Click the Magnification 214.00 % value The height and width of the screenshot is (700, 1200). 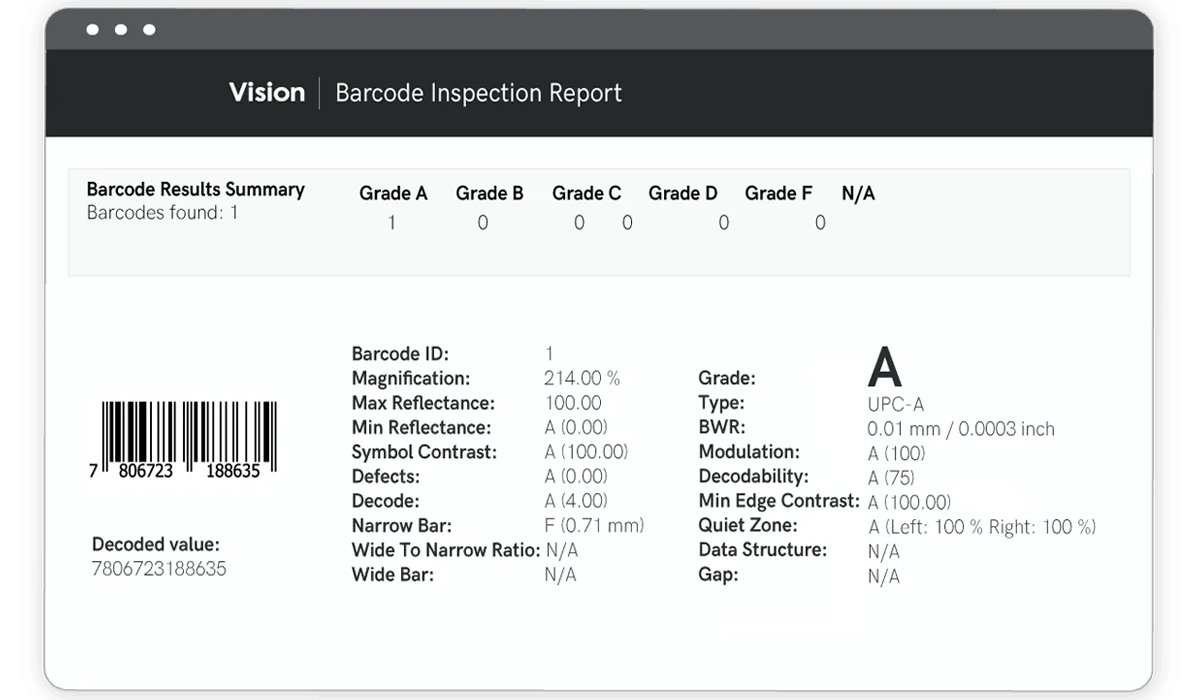(581, 378)
